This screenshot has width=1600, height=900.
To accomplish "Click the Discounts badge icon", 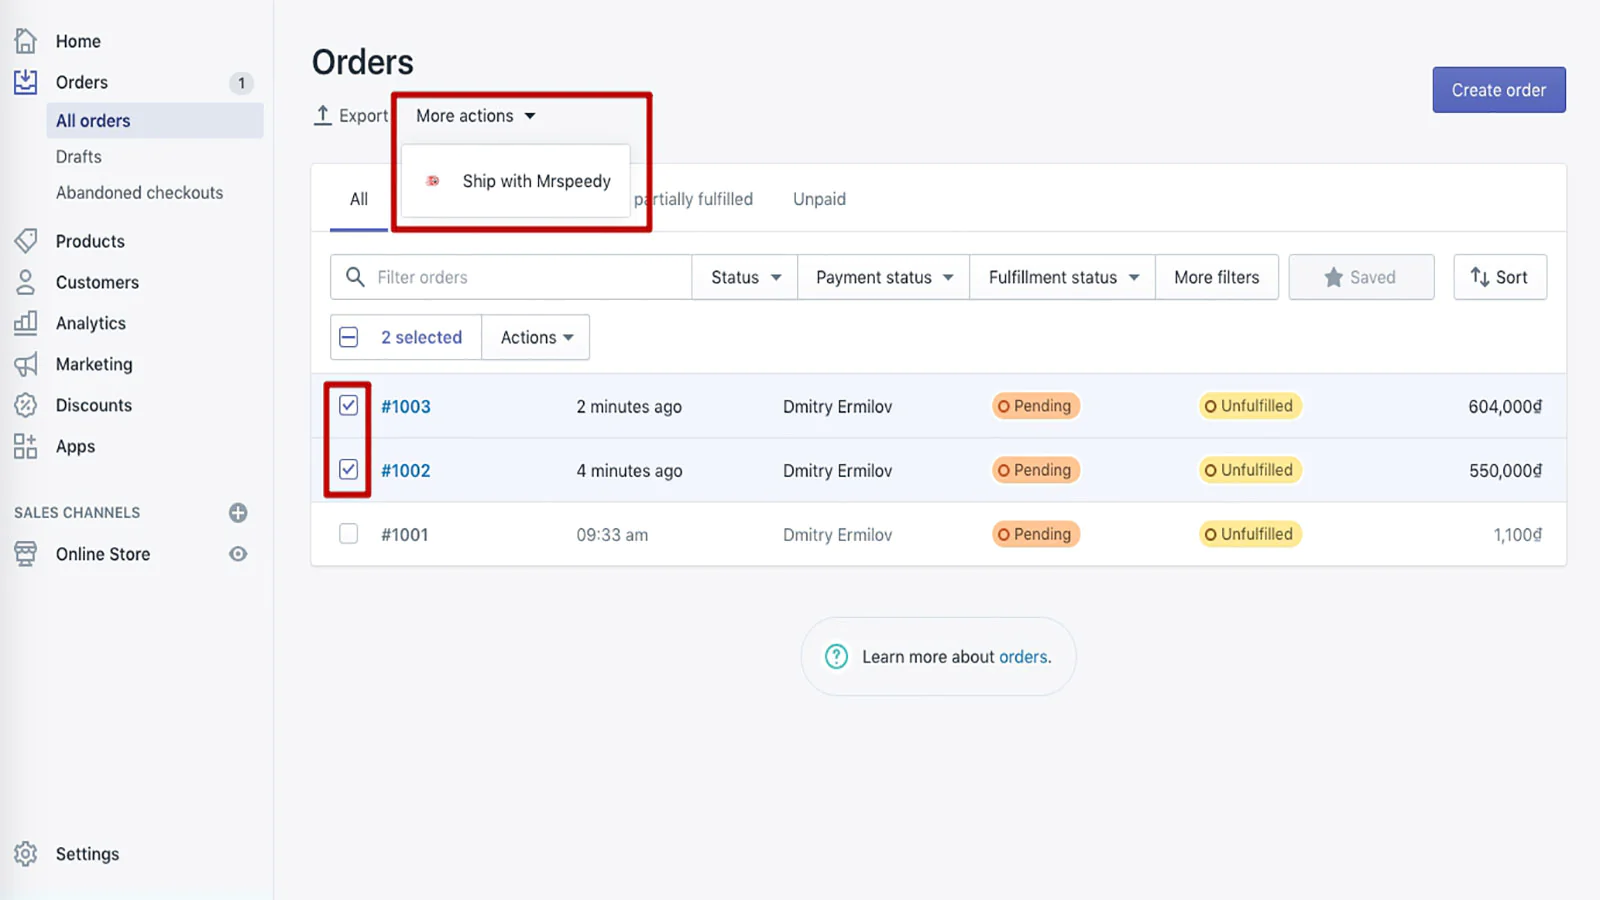I will pos(26,405).
